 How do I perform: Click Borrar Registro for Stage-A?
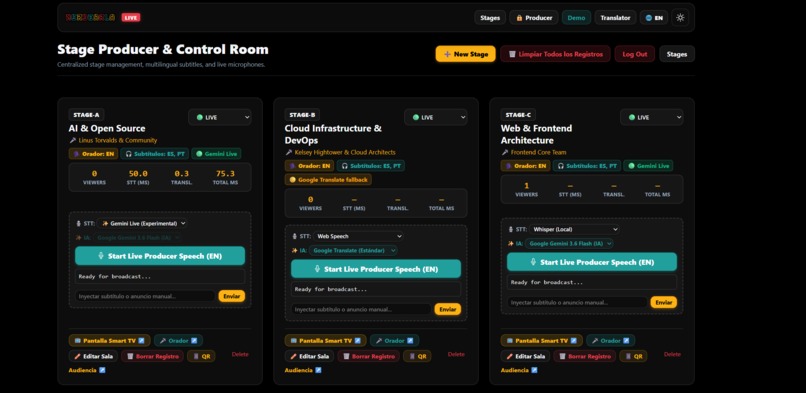tap(153, 356)
